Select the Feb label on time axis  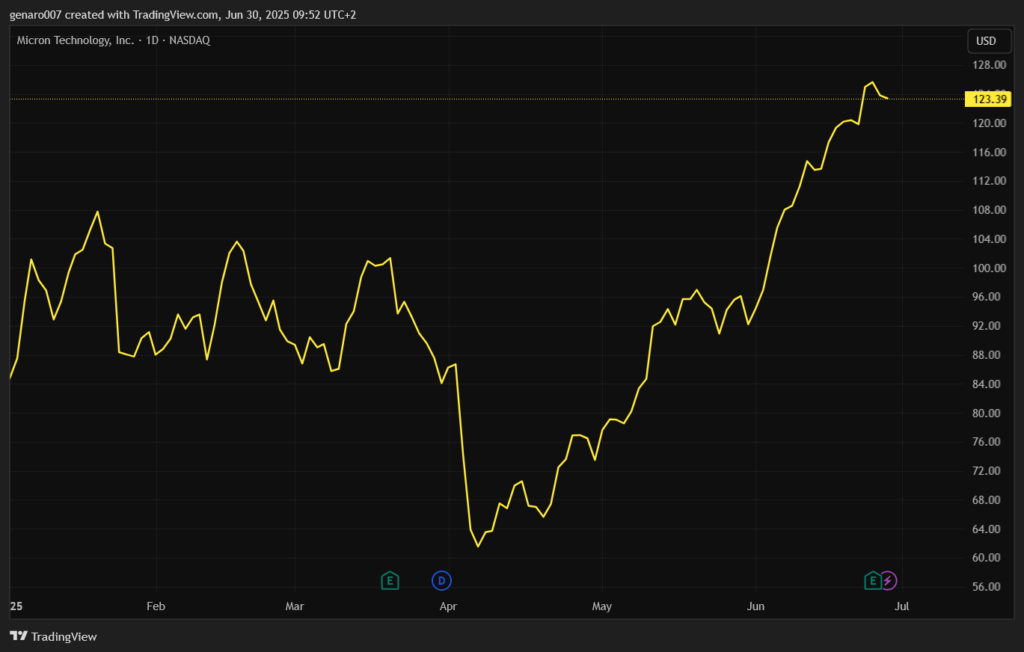click(x=155, y=606)
